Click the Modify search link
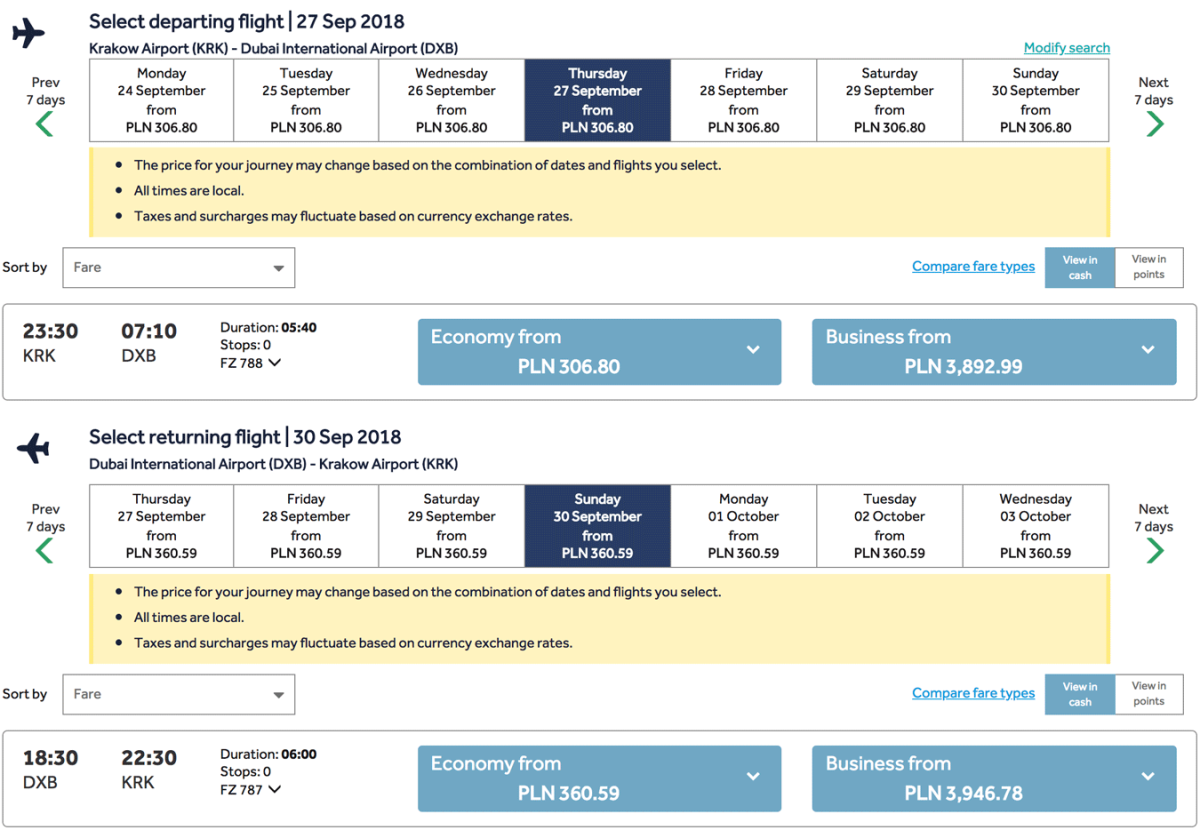The image size is (1200, 830). pos(1066,48)
